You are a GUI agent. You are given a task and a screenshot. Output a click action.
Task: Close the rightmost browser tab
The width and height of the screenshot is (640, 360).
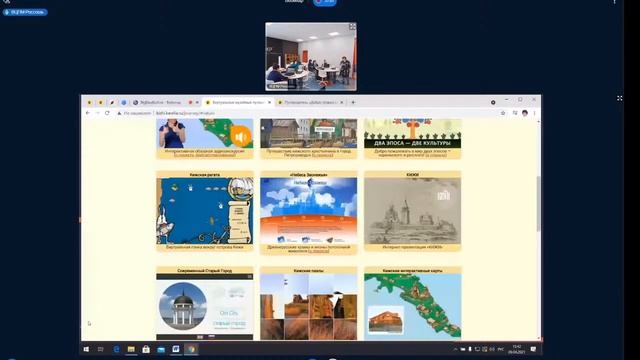tap(342, 102)
